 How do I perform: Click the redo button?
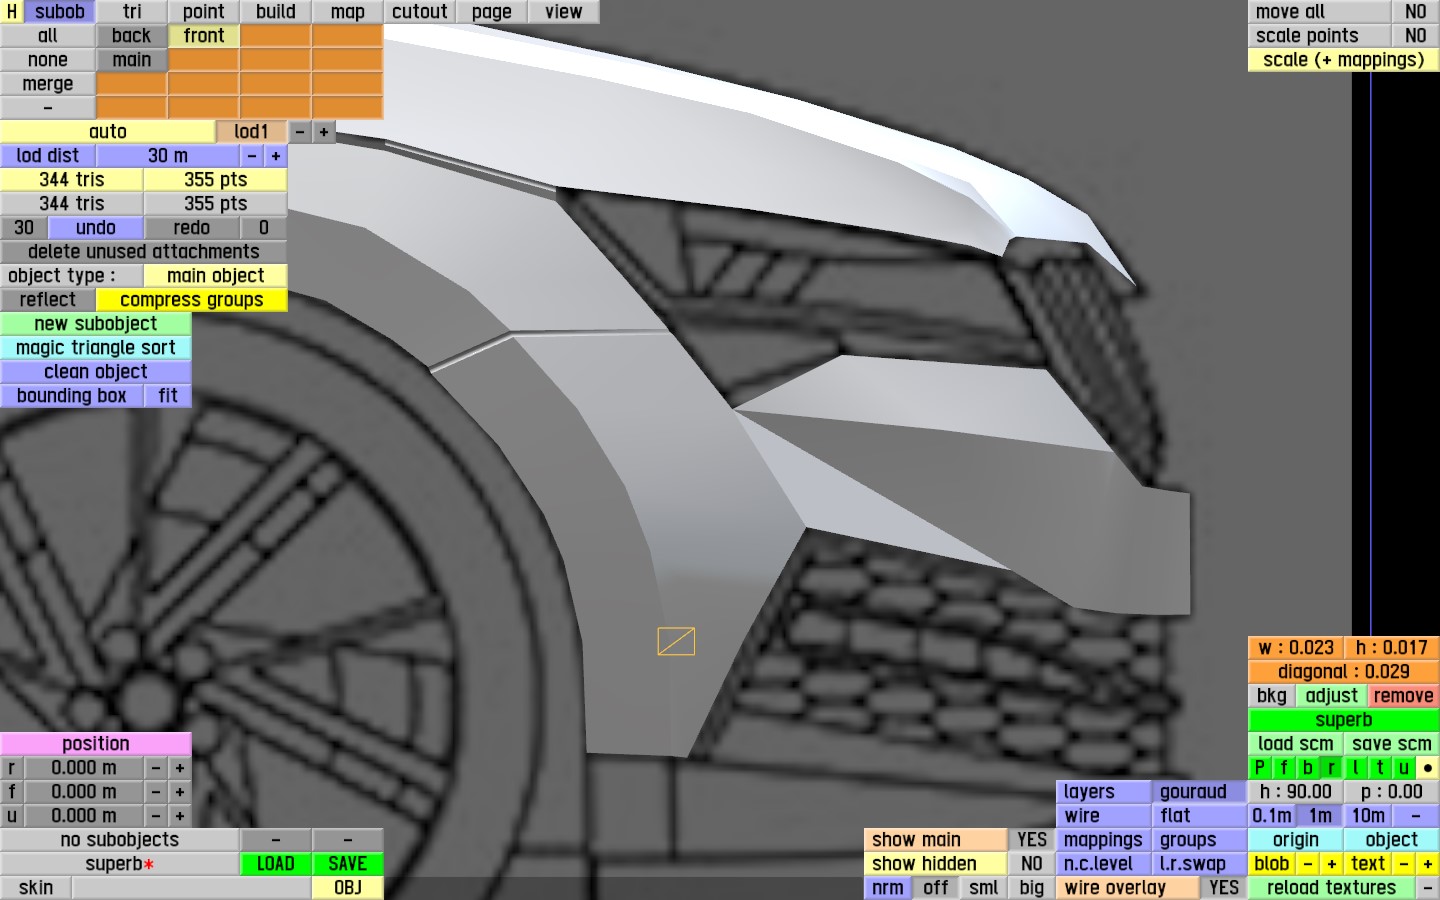pyautogui.click(x=192, y=228)
